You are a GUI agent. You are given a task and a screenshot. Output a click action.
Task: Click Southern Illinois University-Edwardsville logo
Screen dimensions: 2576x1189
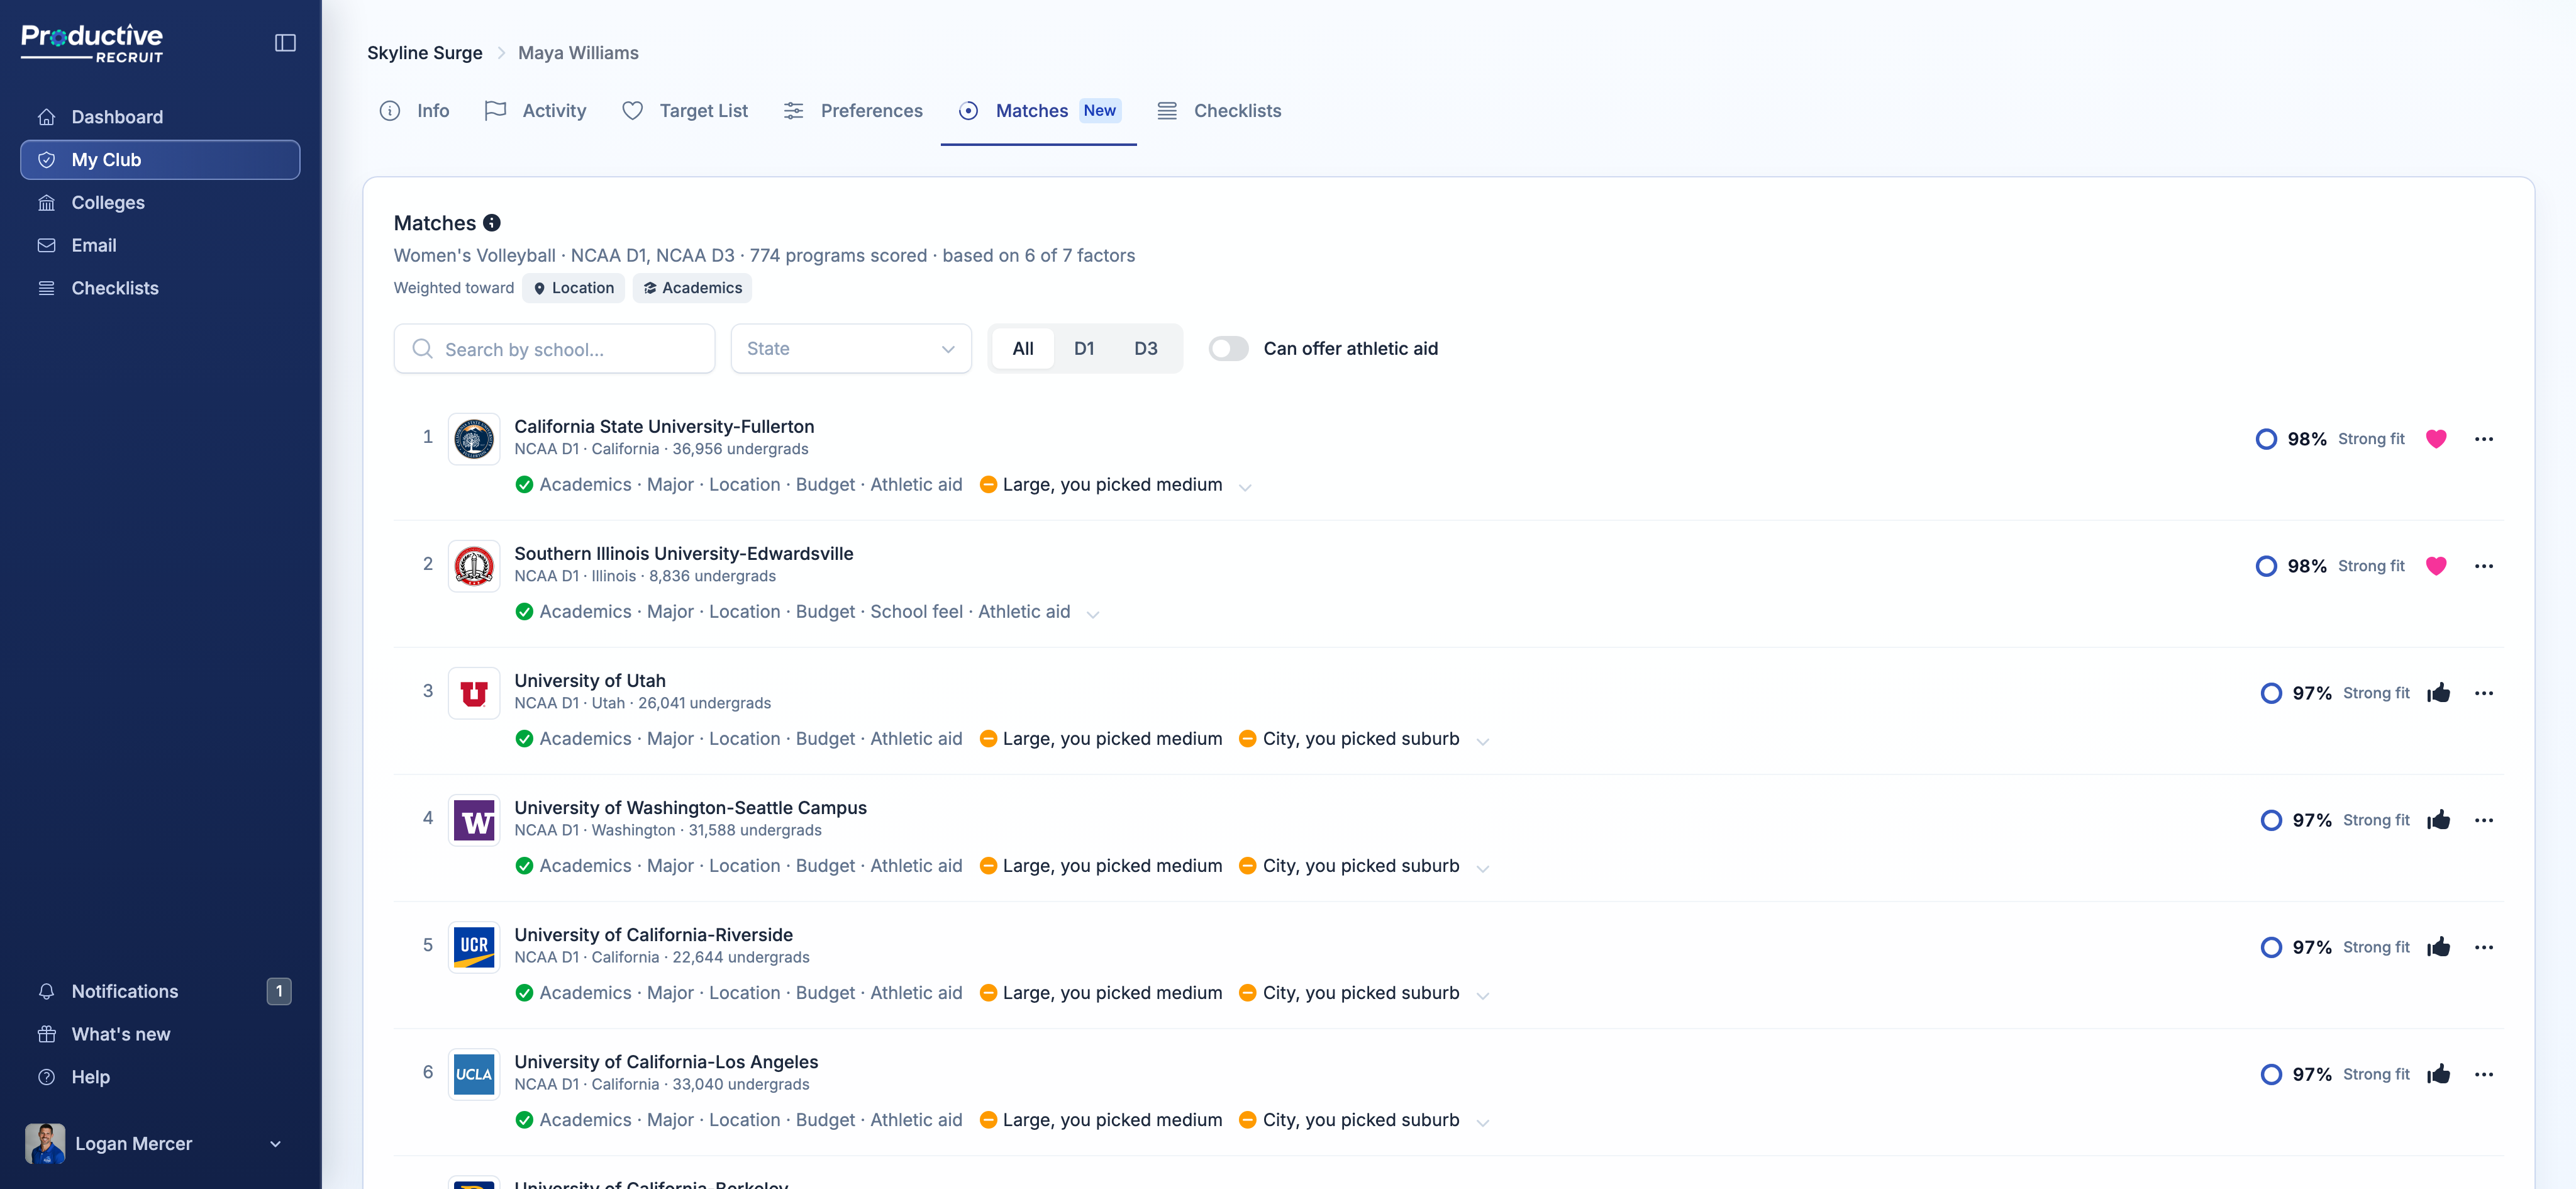click(x=474, y=566)
